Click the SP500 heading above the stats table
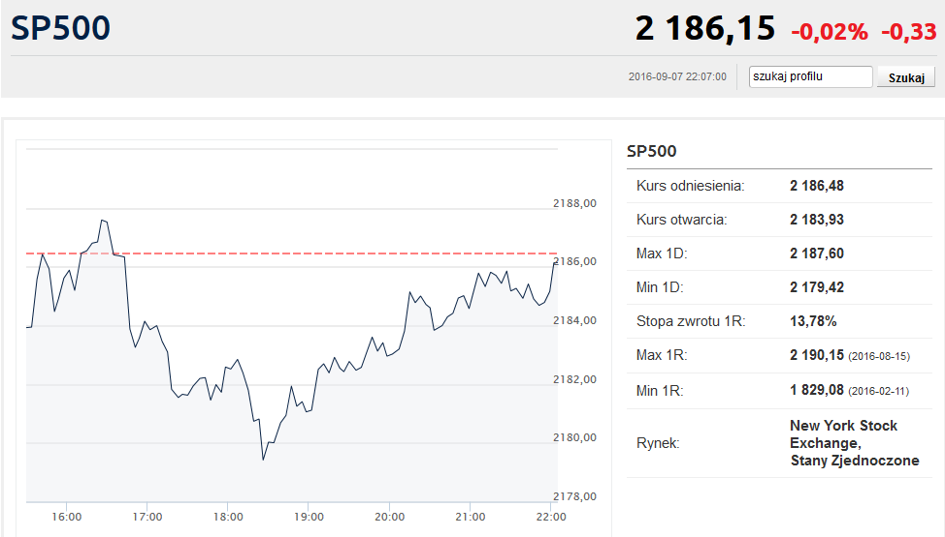 [651, 152]
